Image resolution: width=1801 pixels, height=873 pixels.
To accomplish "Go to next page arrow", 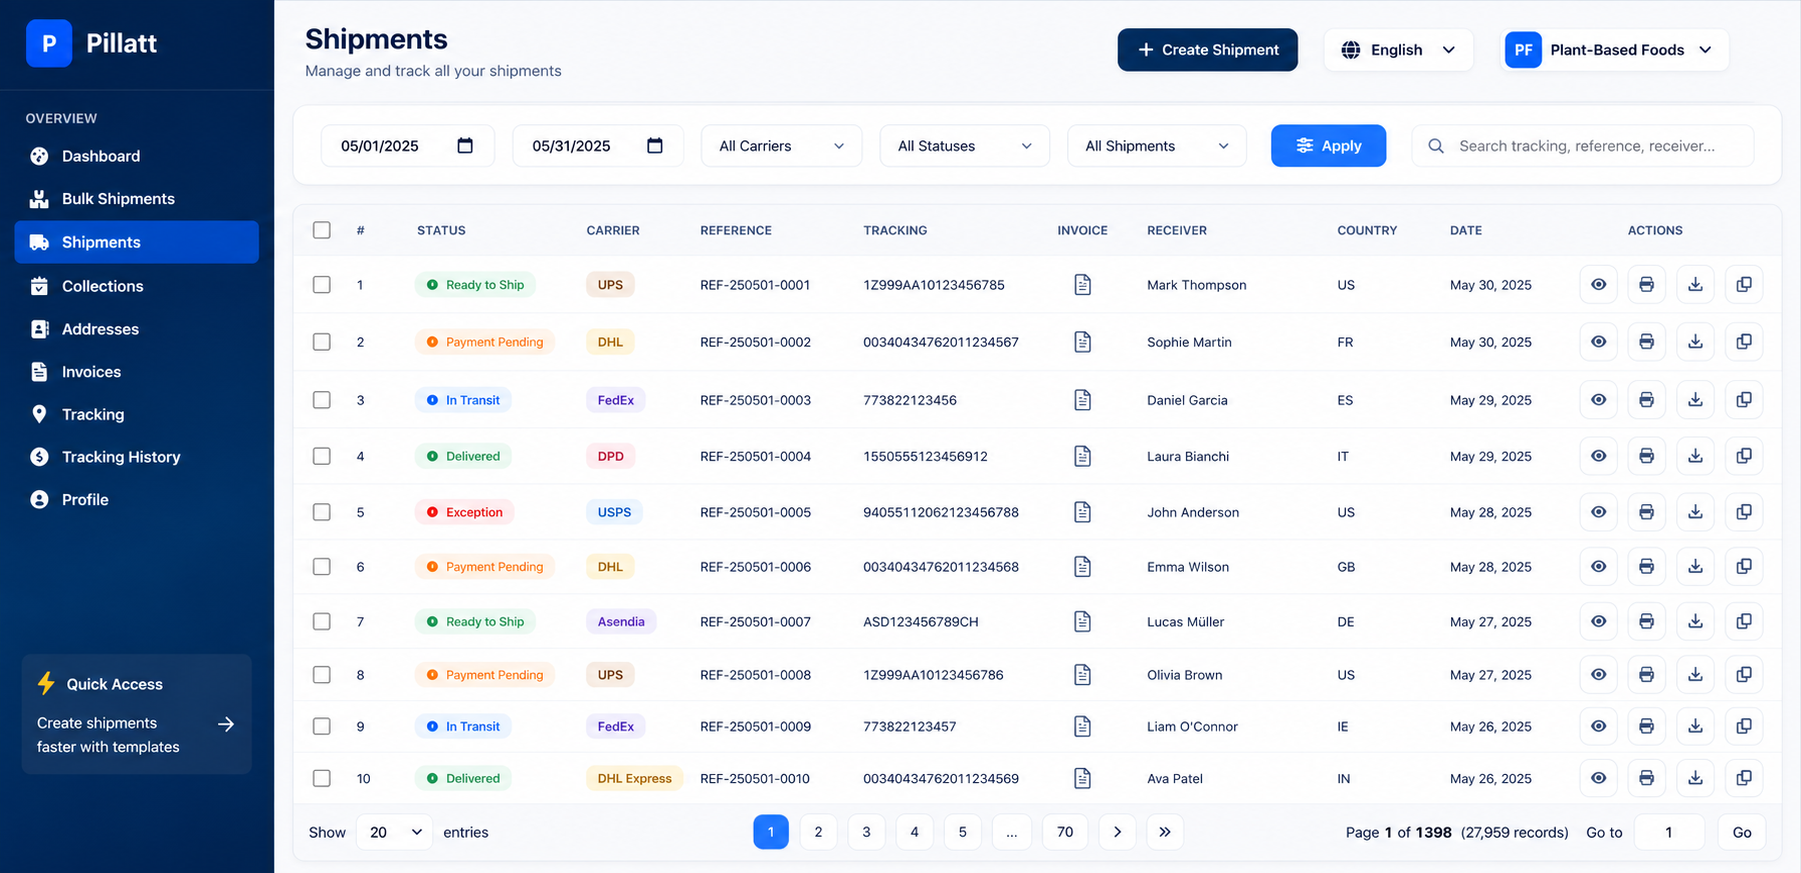I will pos(1117,832).
